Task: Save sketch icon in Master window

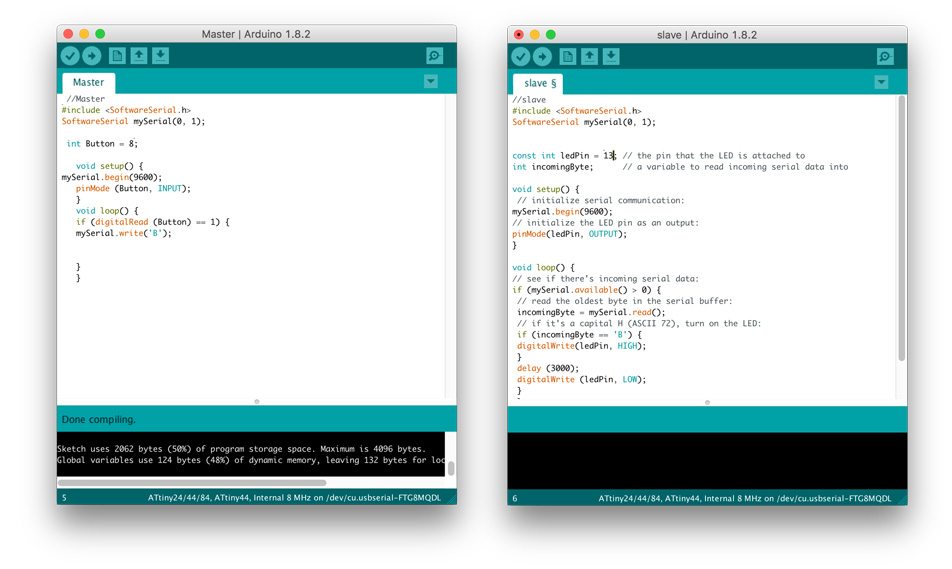Action: [x=160, y=56]
